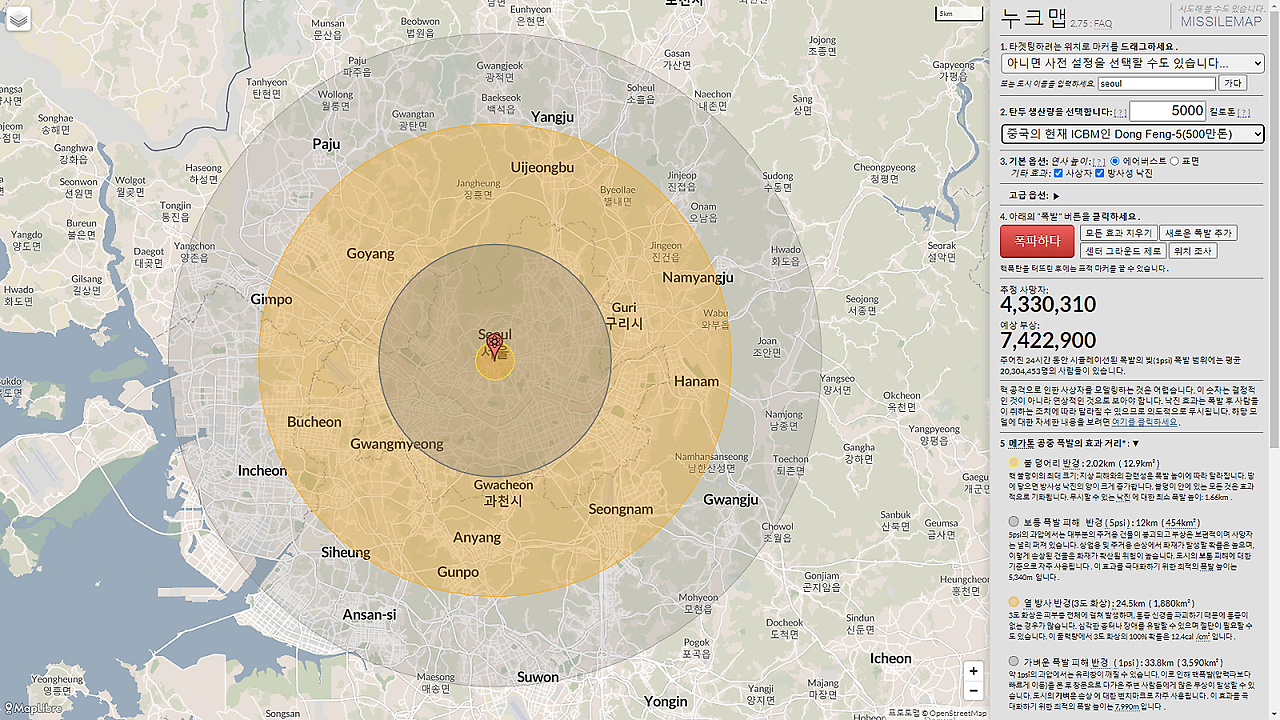Viewport: 1280px width, 720px height.
Task: Click the Hanam label on the map
Action: (696, 381)
